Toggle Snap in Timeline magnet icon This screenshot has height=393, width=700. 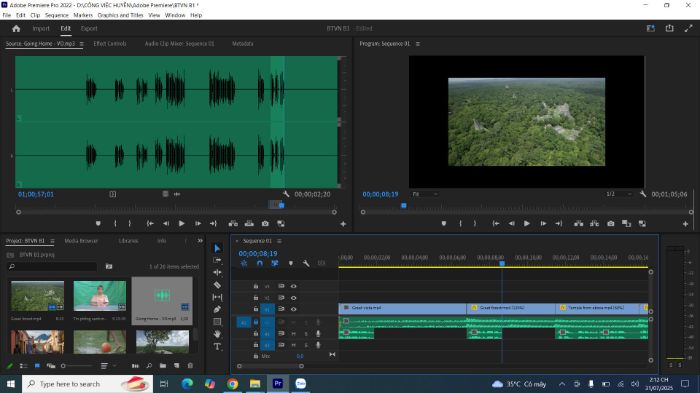coord(259,263)
